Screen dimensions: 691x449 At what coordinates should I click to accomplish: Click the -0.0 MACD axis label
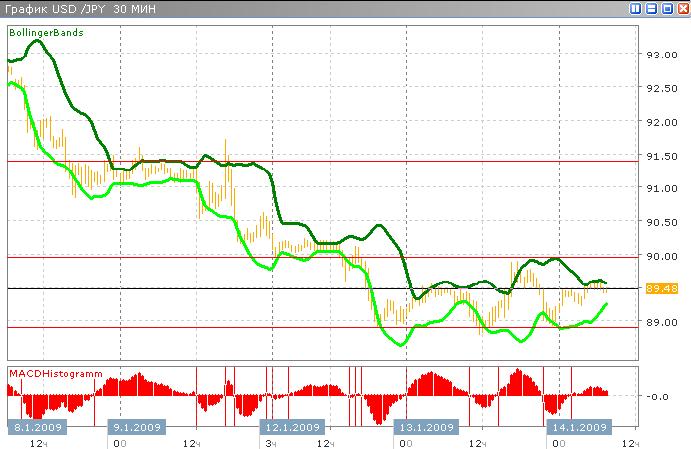pyautogui.click(x=660, y=397)
